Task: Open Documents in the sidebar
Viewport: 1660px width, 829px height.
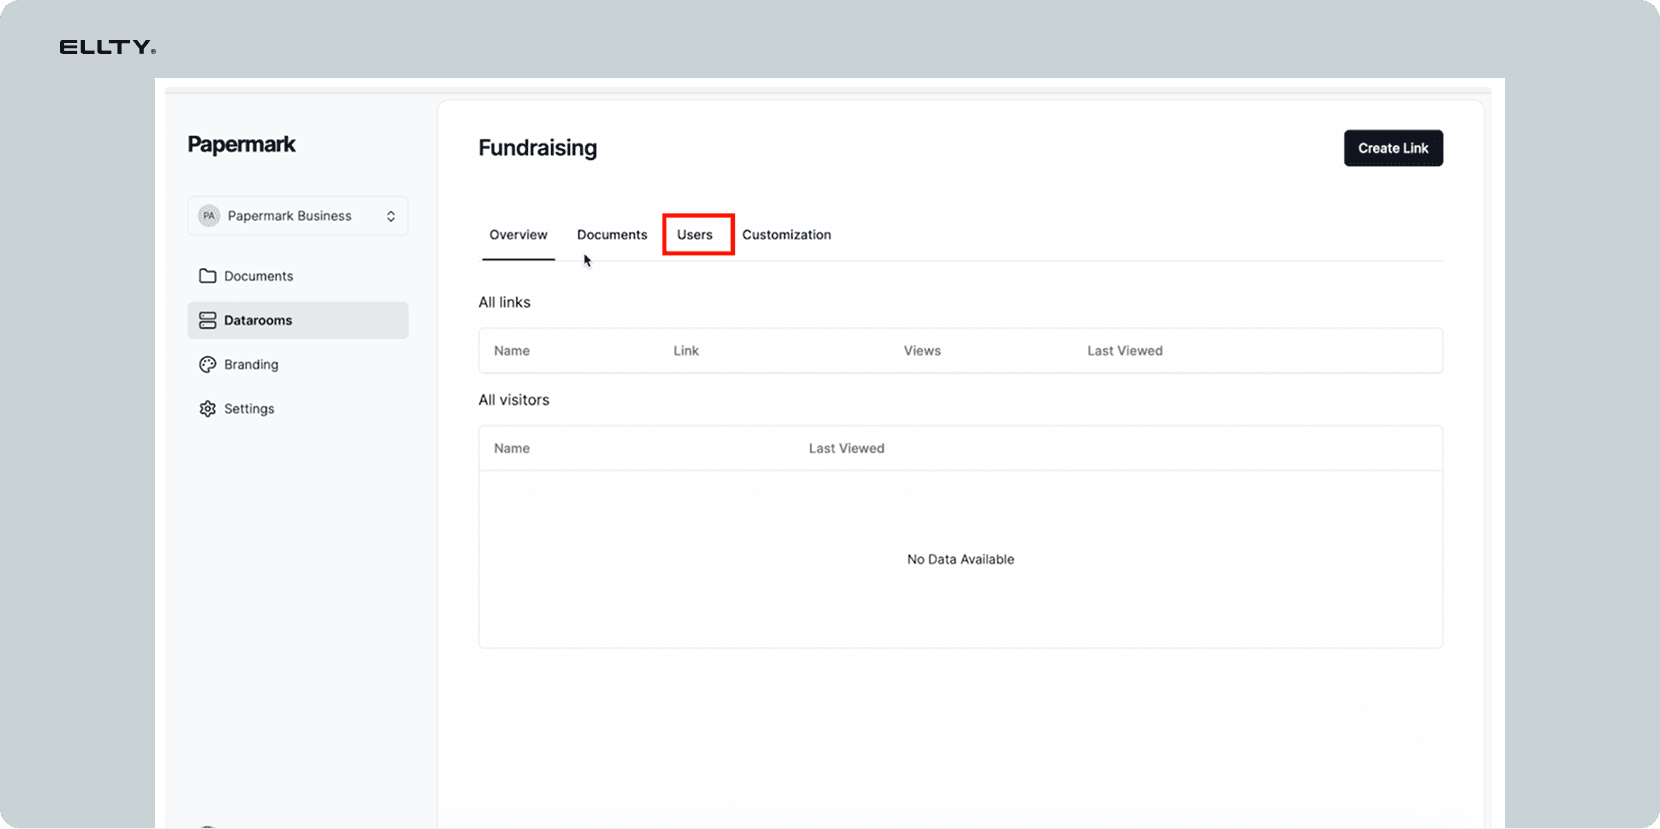Action: (298, 276)
